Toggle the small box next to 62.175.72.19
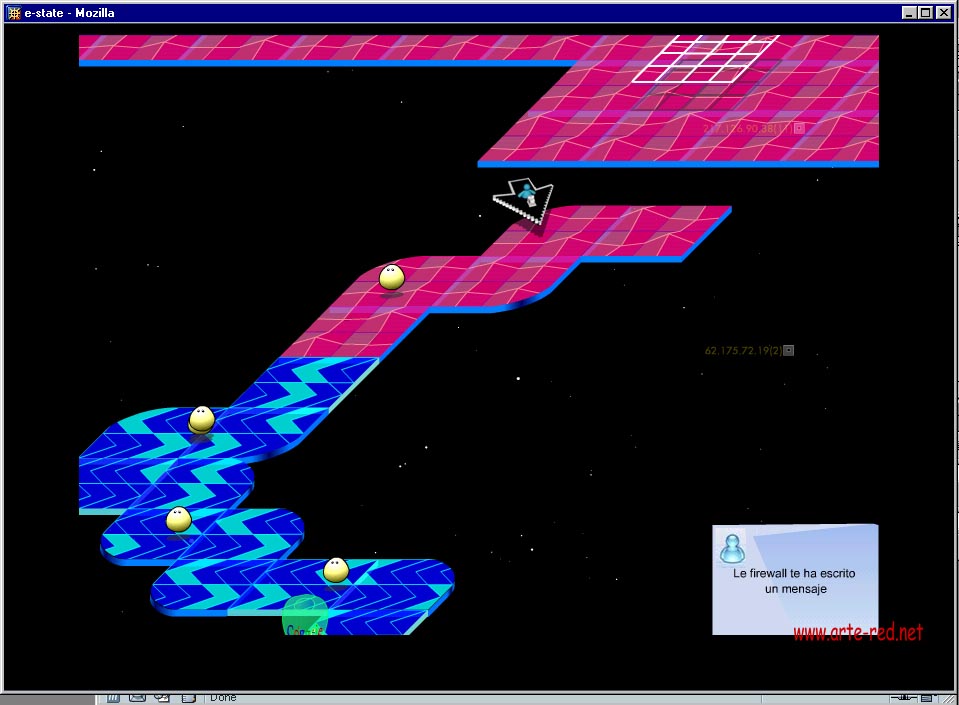Image resolution: width=959 pixels, height=705 pixels. pyautogui.click(x=789, y=351)
